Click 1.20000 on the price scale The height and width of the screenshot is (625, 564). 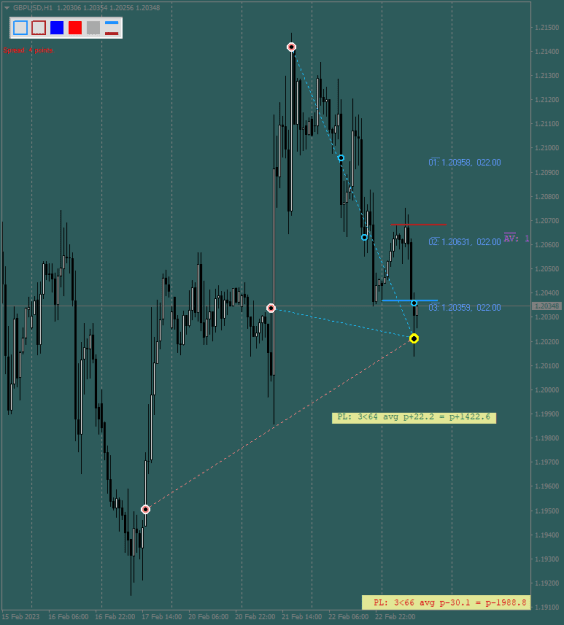(547, 390)
